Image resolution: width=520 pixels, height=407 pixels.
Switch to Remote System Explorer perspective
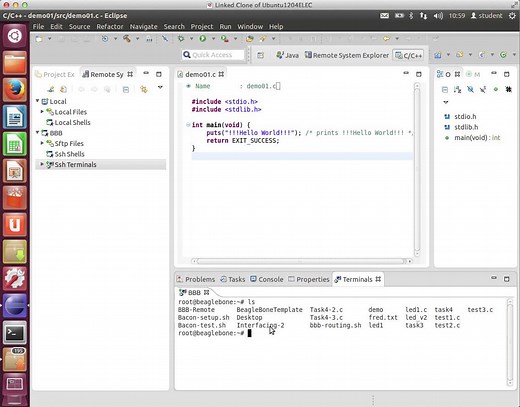point(347,55)
